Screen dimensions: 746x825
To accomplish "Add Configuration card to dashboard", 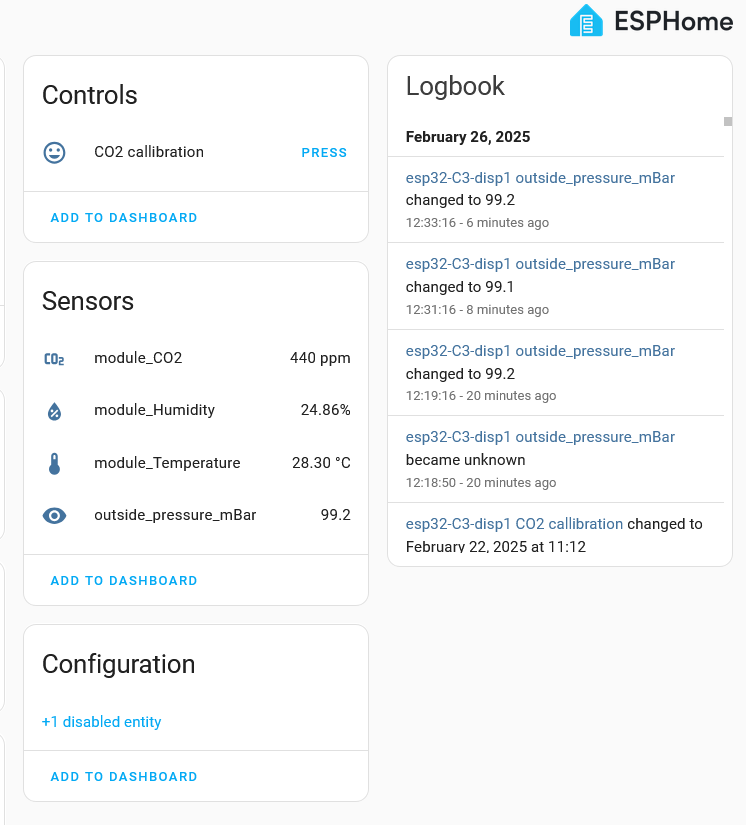I will click(124, 777).
